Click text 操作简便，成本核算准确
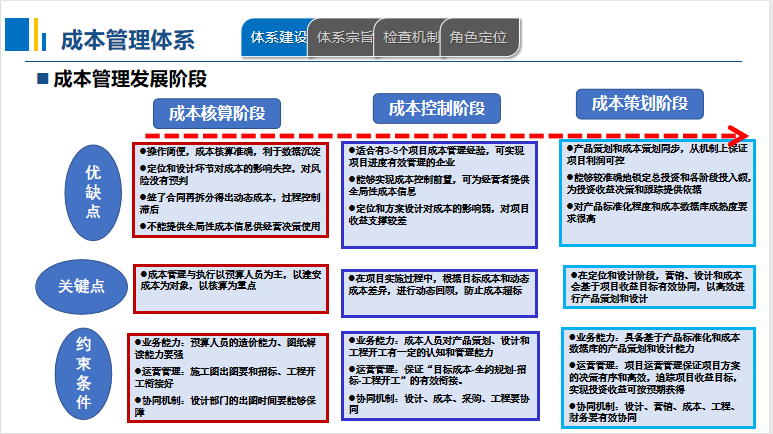773x434 pixels. tap(201, 151)
